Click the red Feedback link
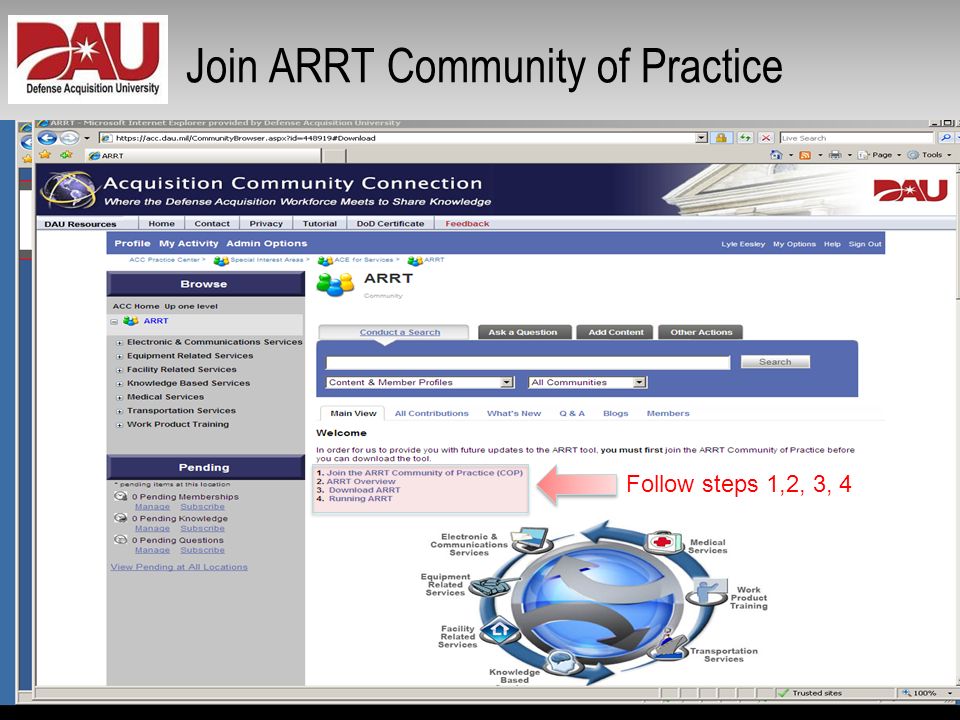The height and width of the screenshot is (720, 960). [x=467, y=223]
